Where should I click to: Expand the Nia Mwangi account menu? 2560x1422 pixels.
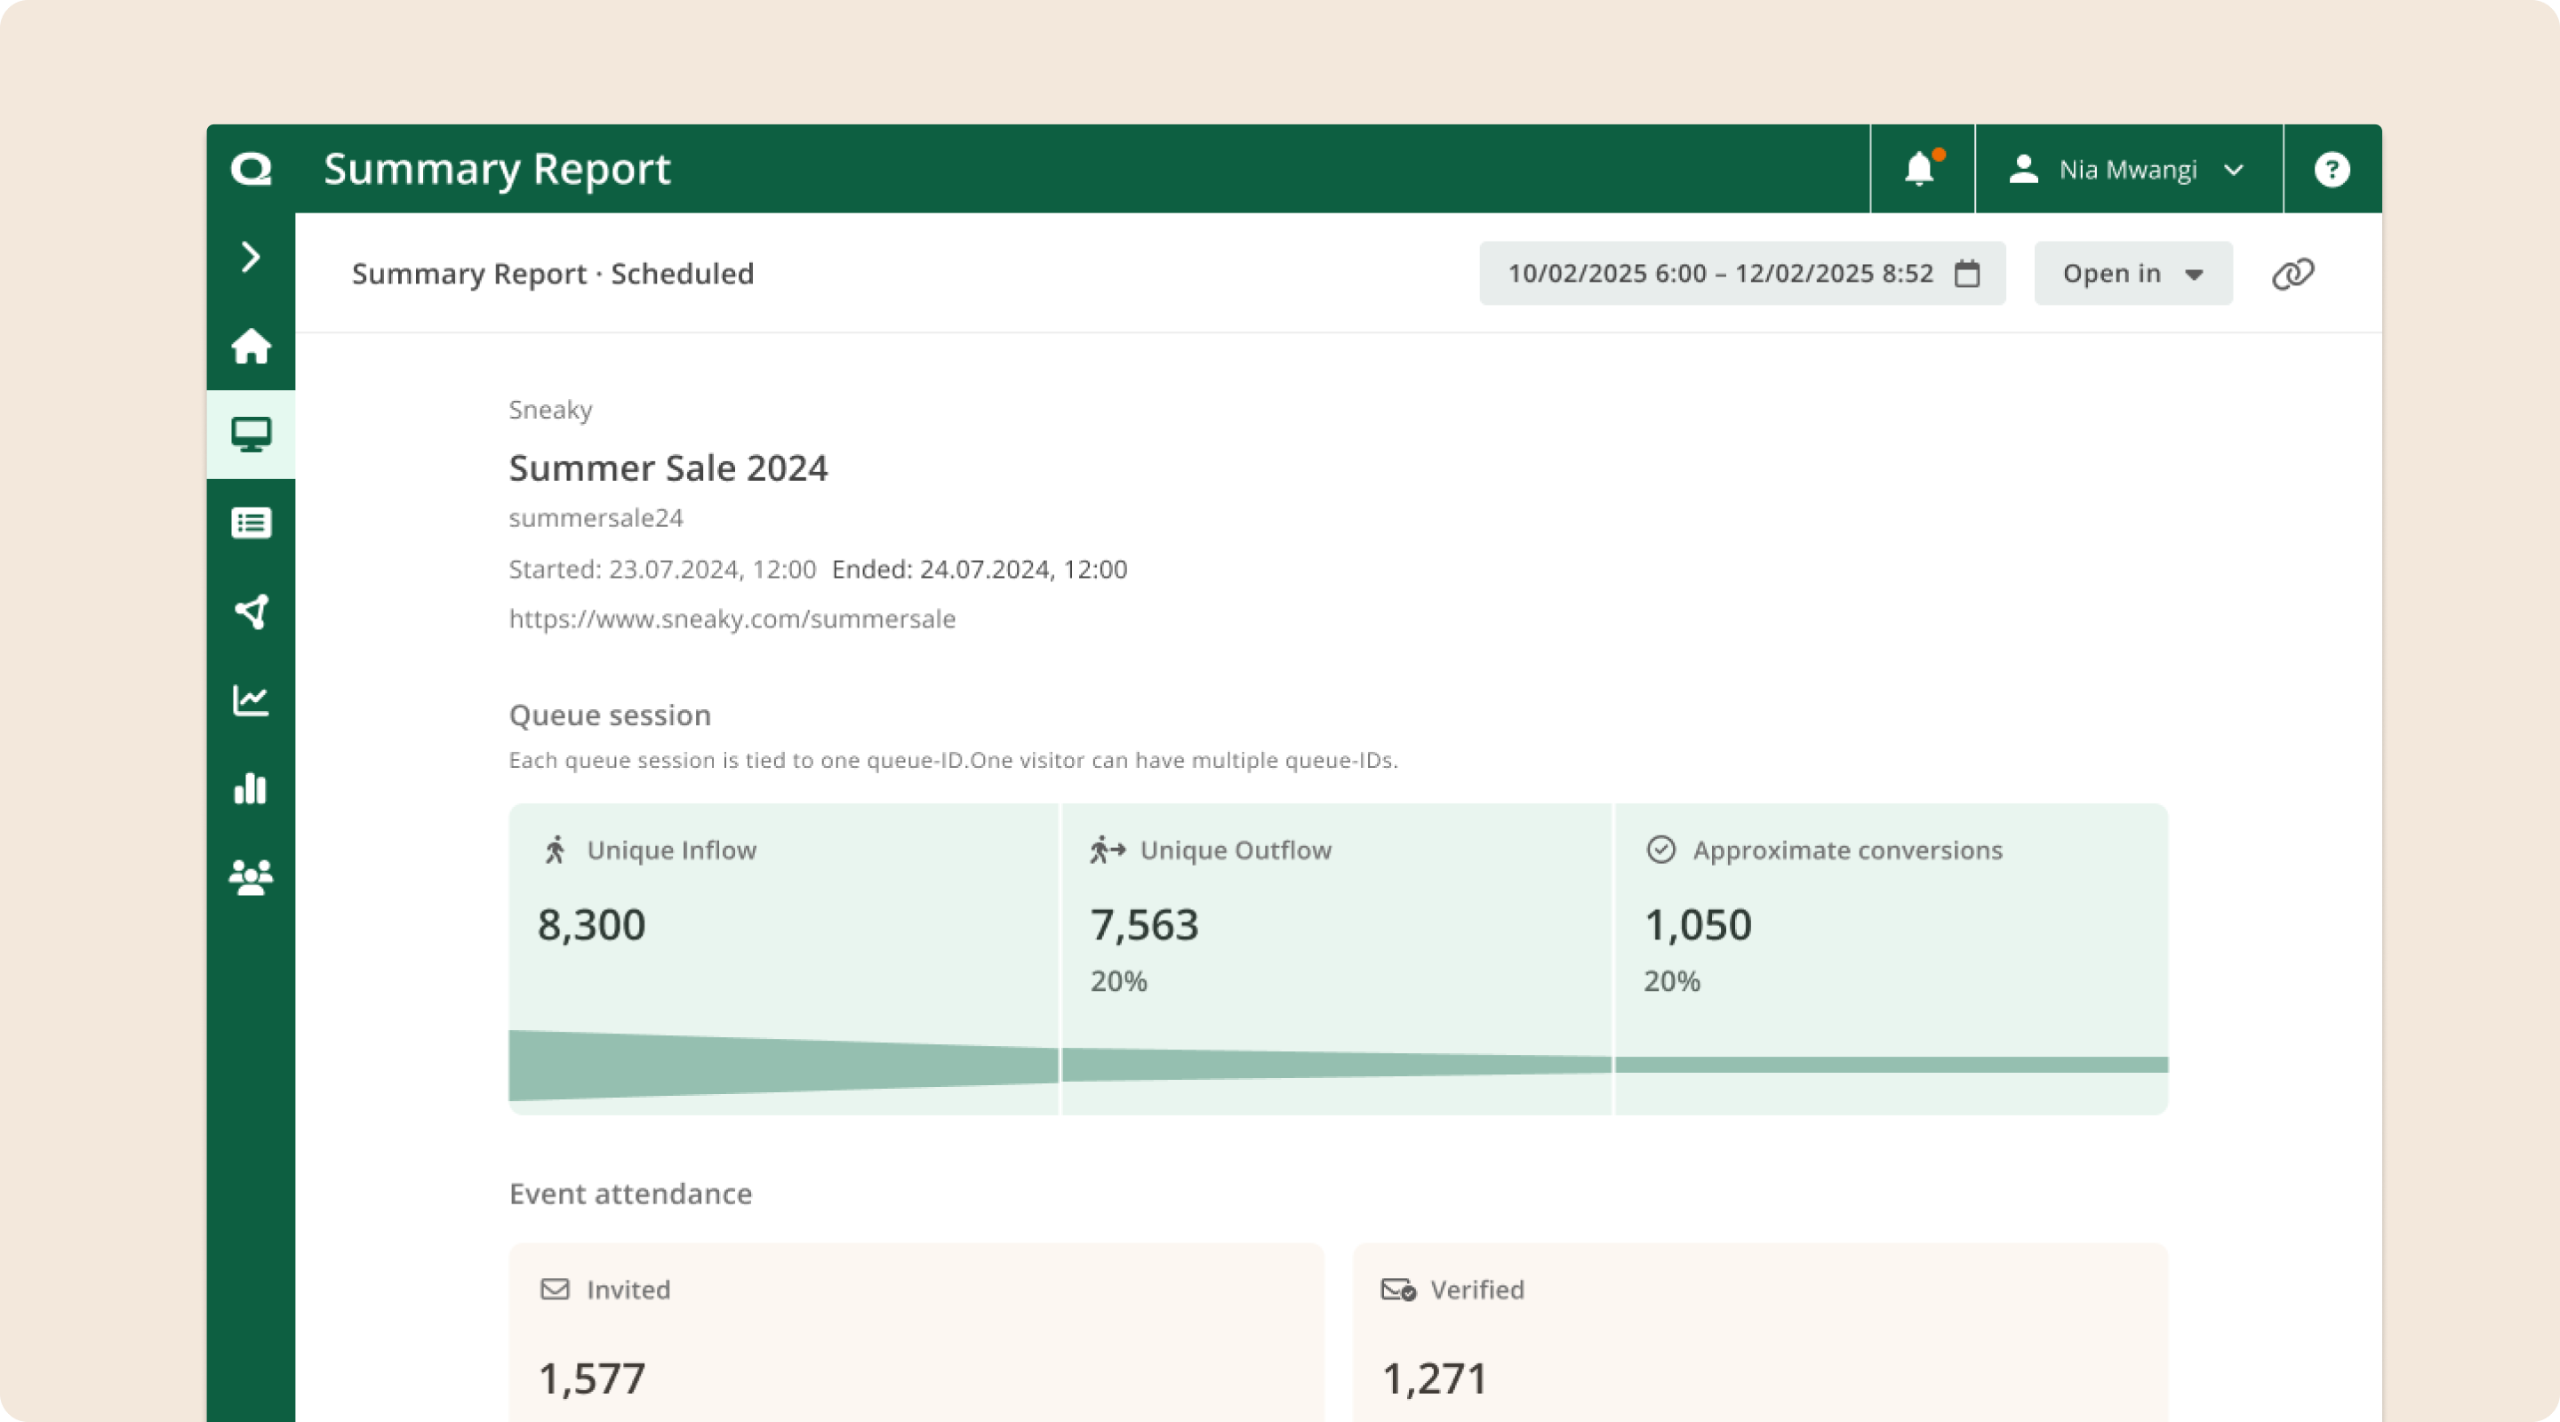click(x=2128, y=169)
